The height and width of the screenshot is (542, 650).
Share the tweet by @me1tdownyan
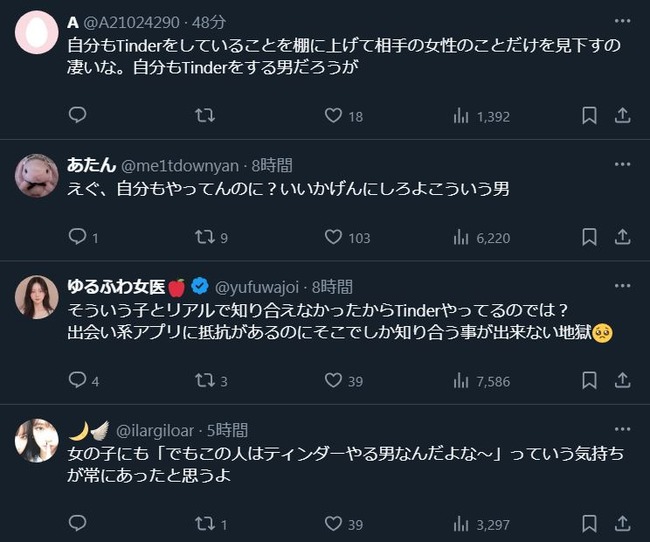pos(621,237)
